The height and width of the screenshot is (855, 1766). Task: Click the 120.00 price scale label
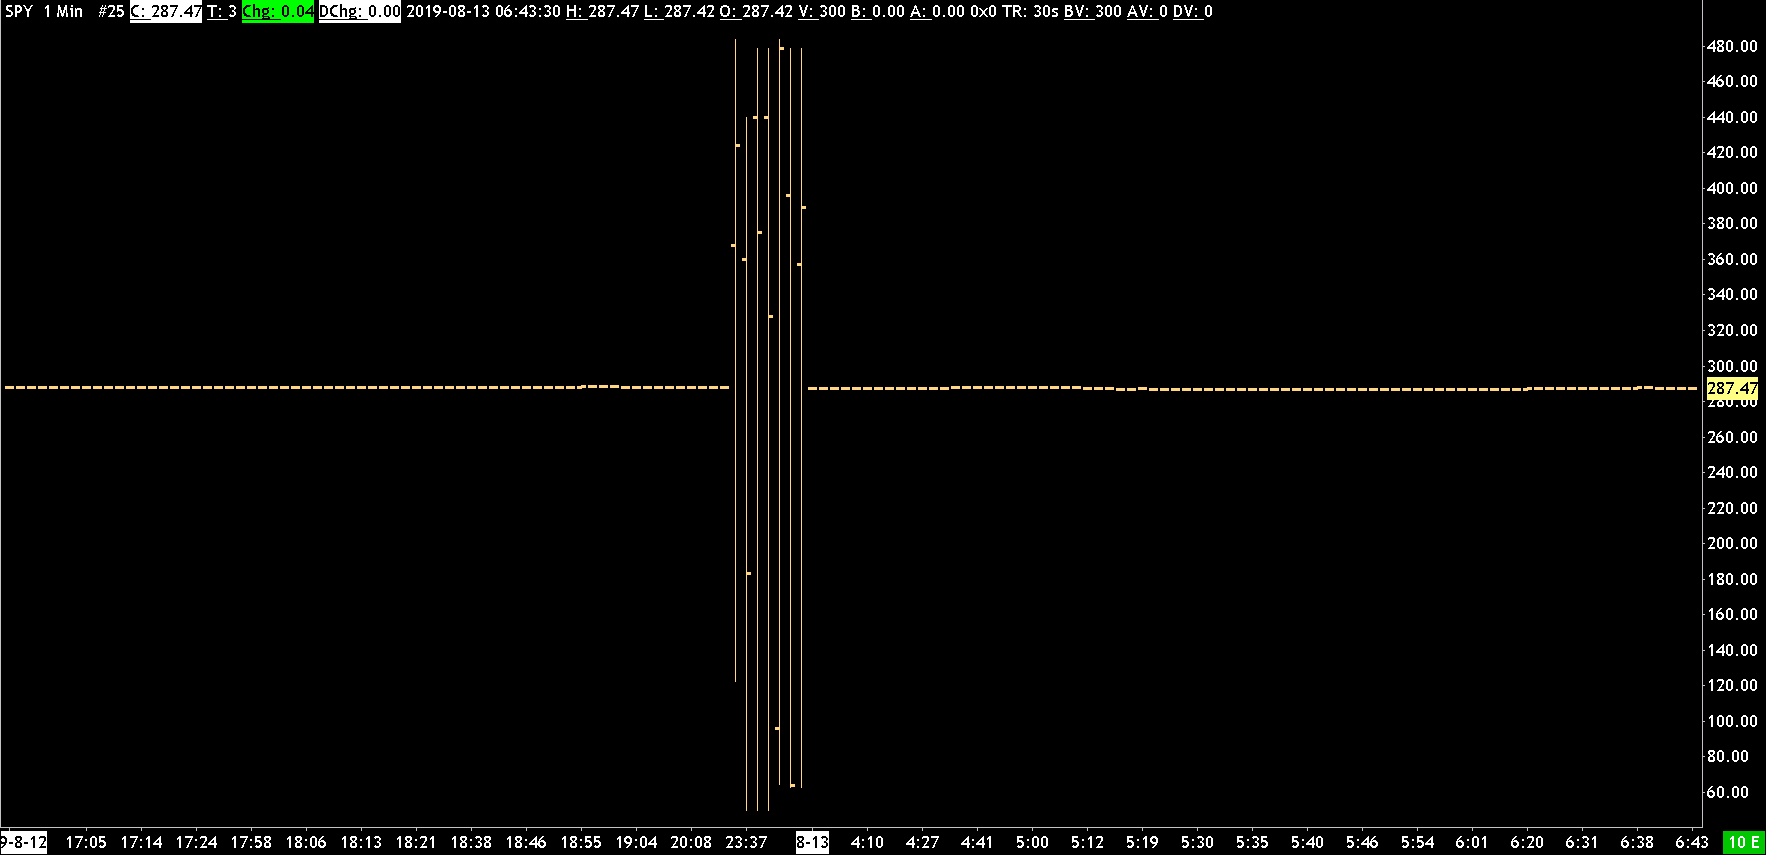coord(1732,685)
